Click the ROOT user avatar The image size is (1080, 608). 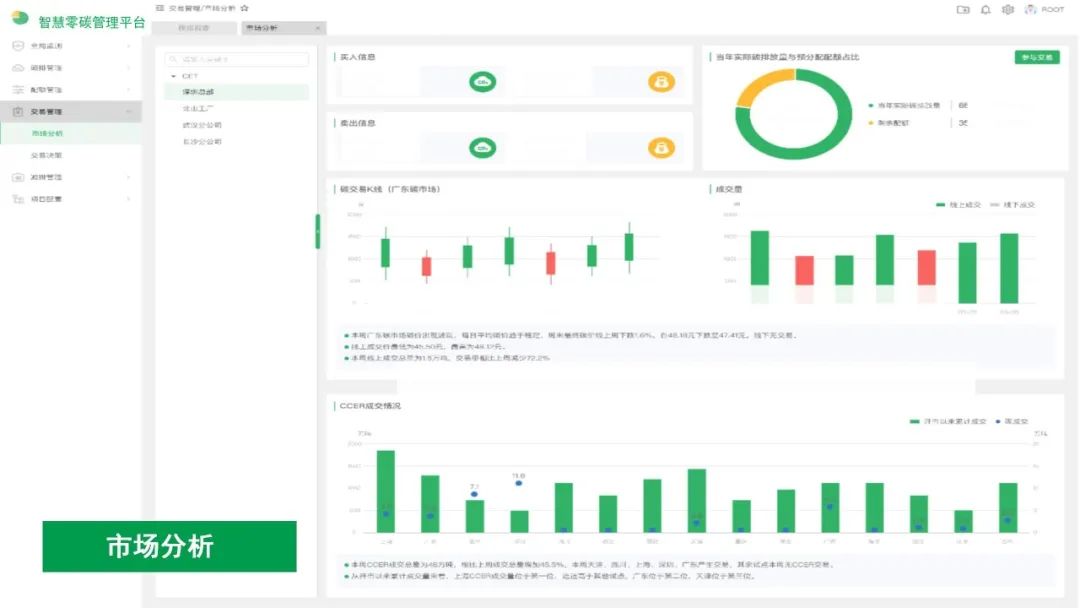coord(1030,10)
